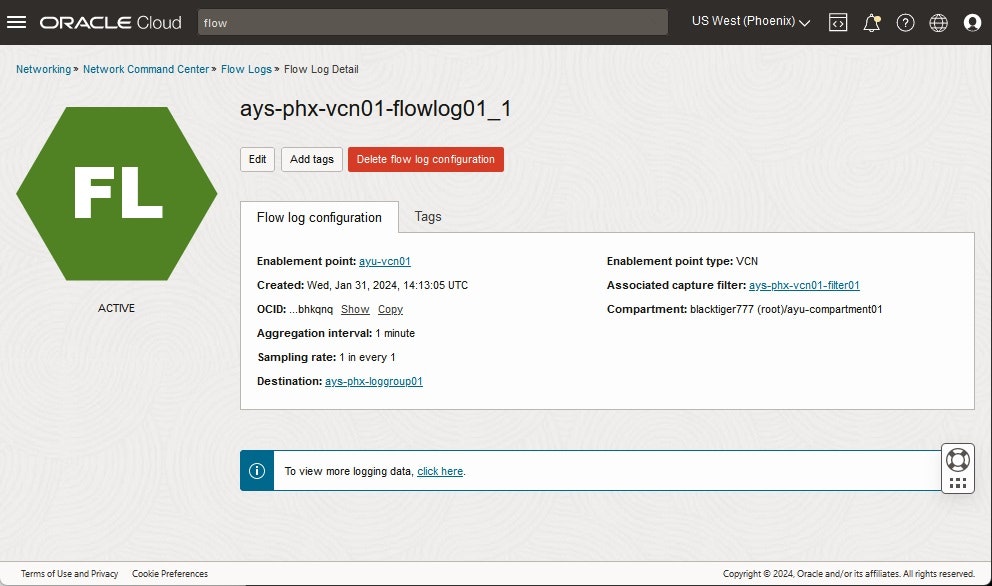The width and height of the screenshot is (992, 586).
Task: Go to Flow Logs breadcrumb
Action: click(x=246, y=69)
